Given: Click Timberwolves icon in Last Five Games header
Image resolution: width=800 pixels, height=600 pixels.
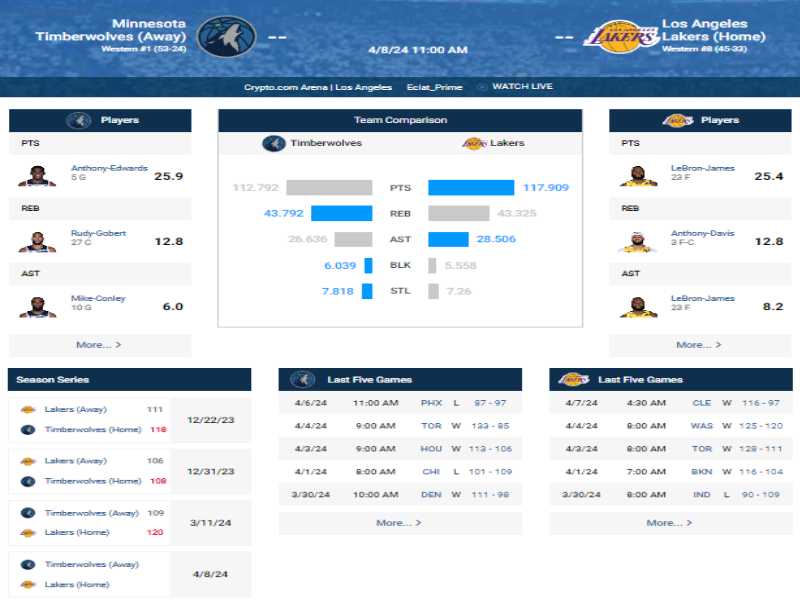Looking at the screenshot, I should [x=303, y=380].
